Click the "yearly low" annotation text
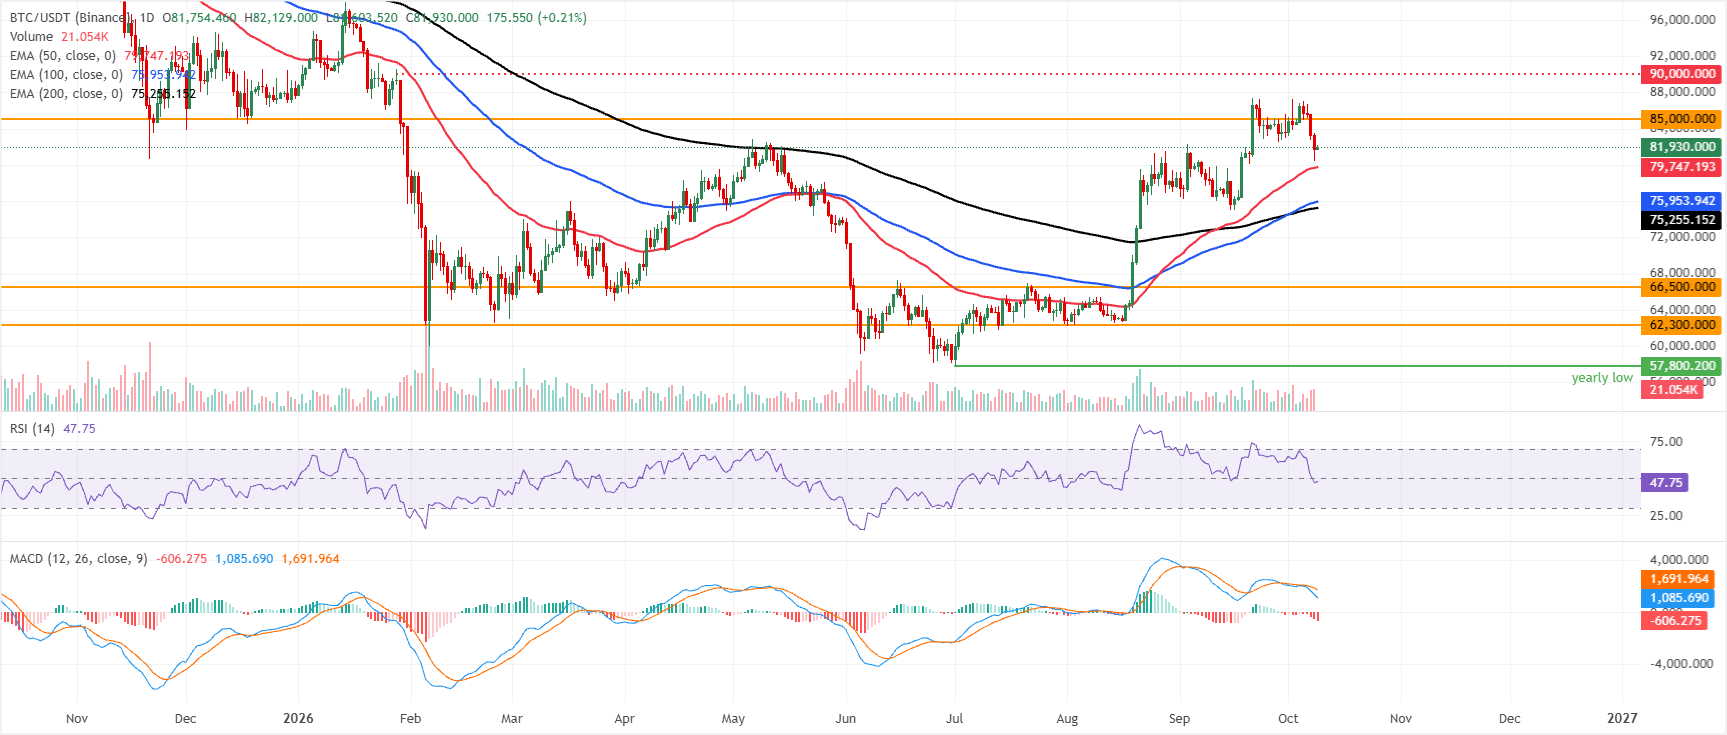The image size is (1727, 735). (1602, 378)
